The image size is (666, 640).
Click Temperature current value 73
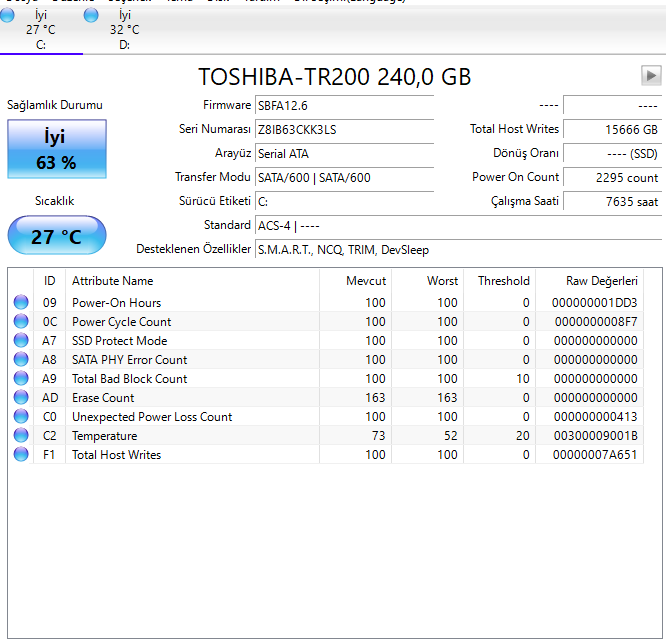[x=378, y=436]
